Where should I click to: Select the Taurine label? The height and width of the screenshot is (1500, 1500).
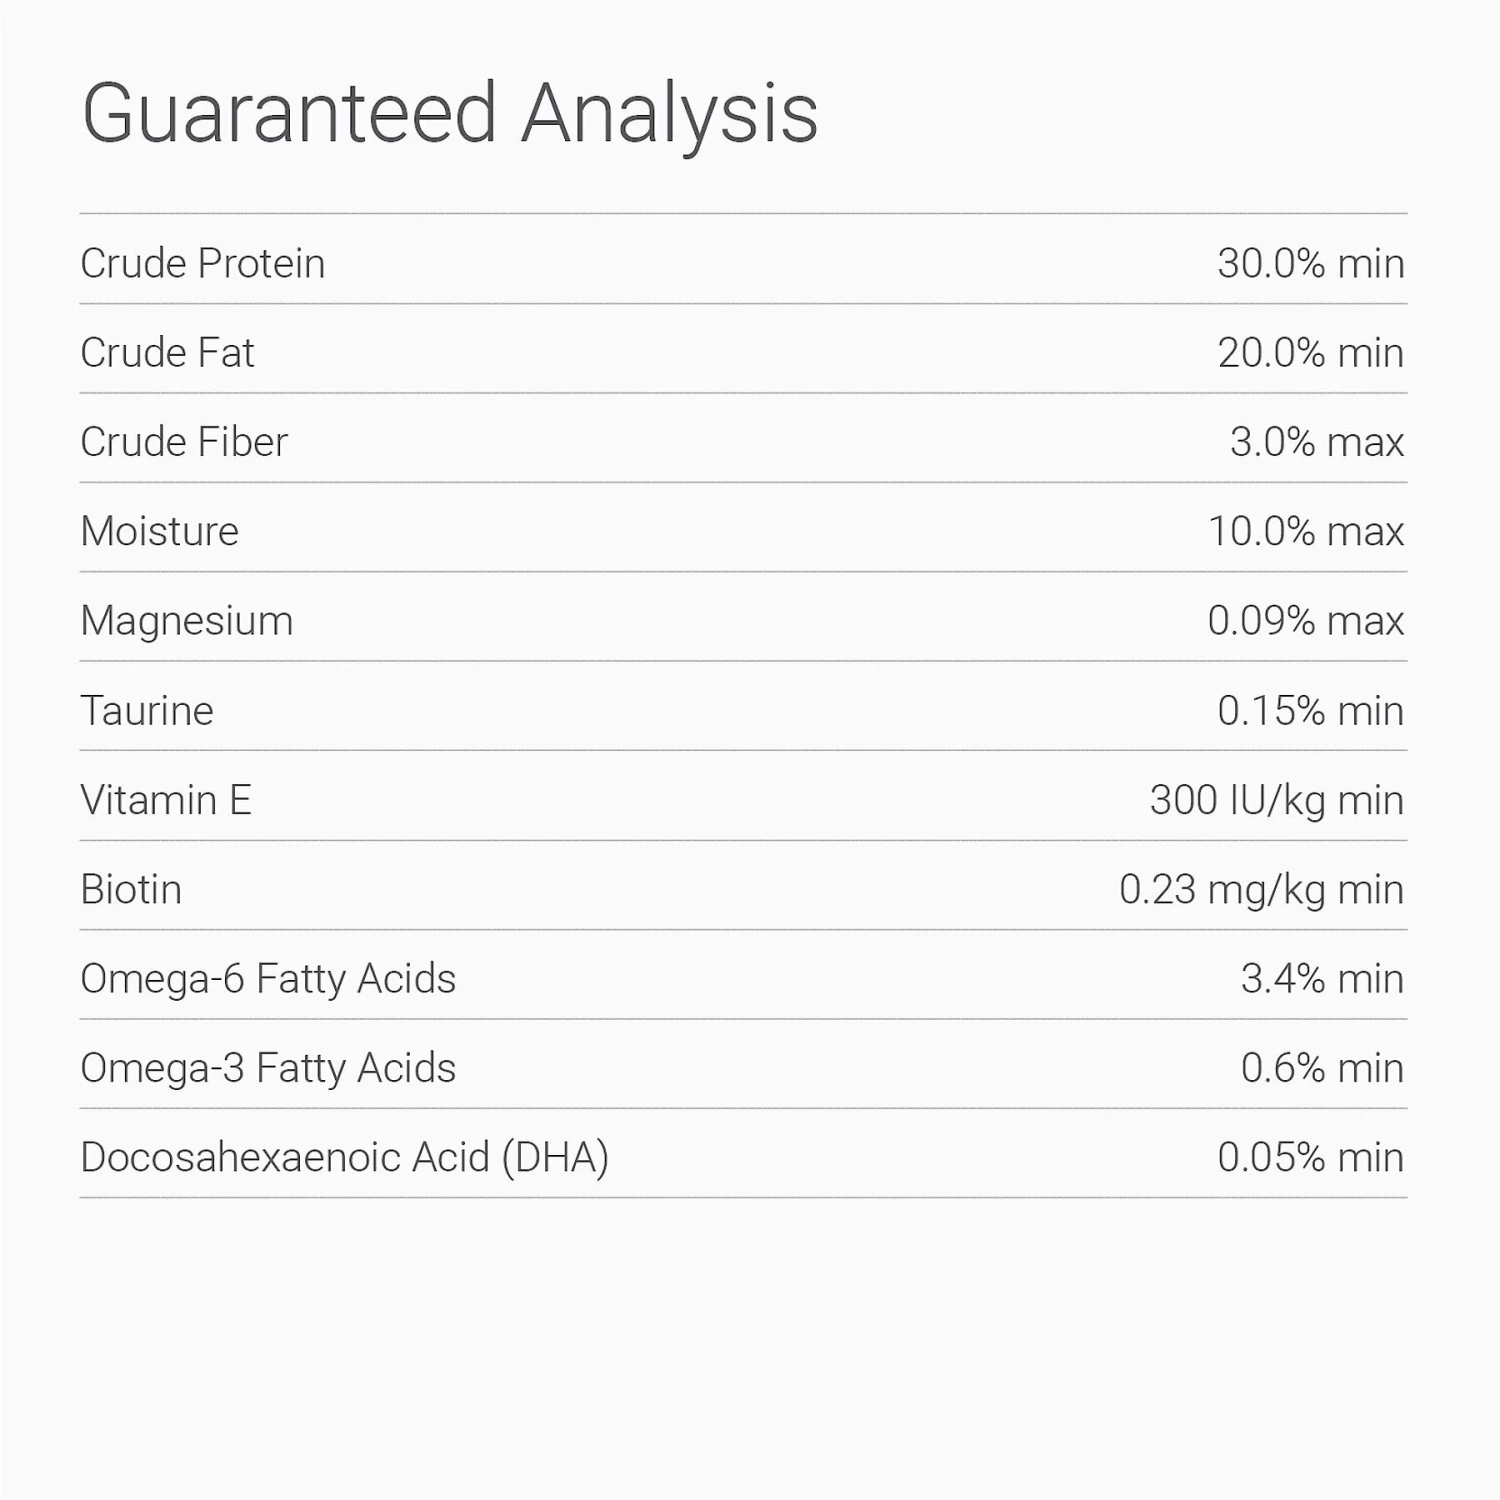tap(147, 711)
